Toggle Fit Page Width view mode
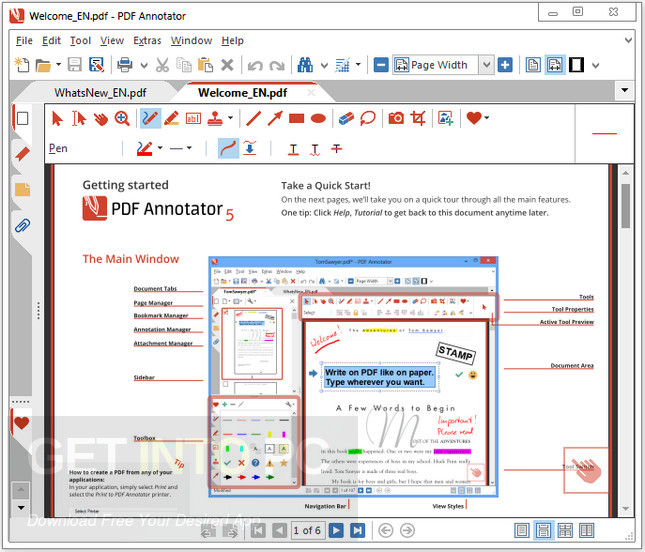Viewport: 645px width, 552px height. click(555, 65)
